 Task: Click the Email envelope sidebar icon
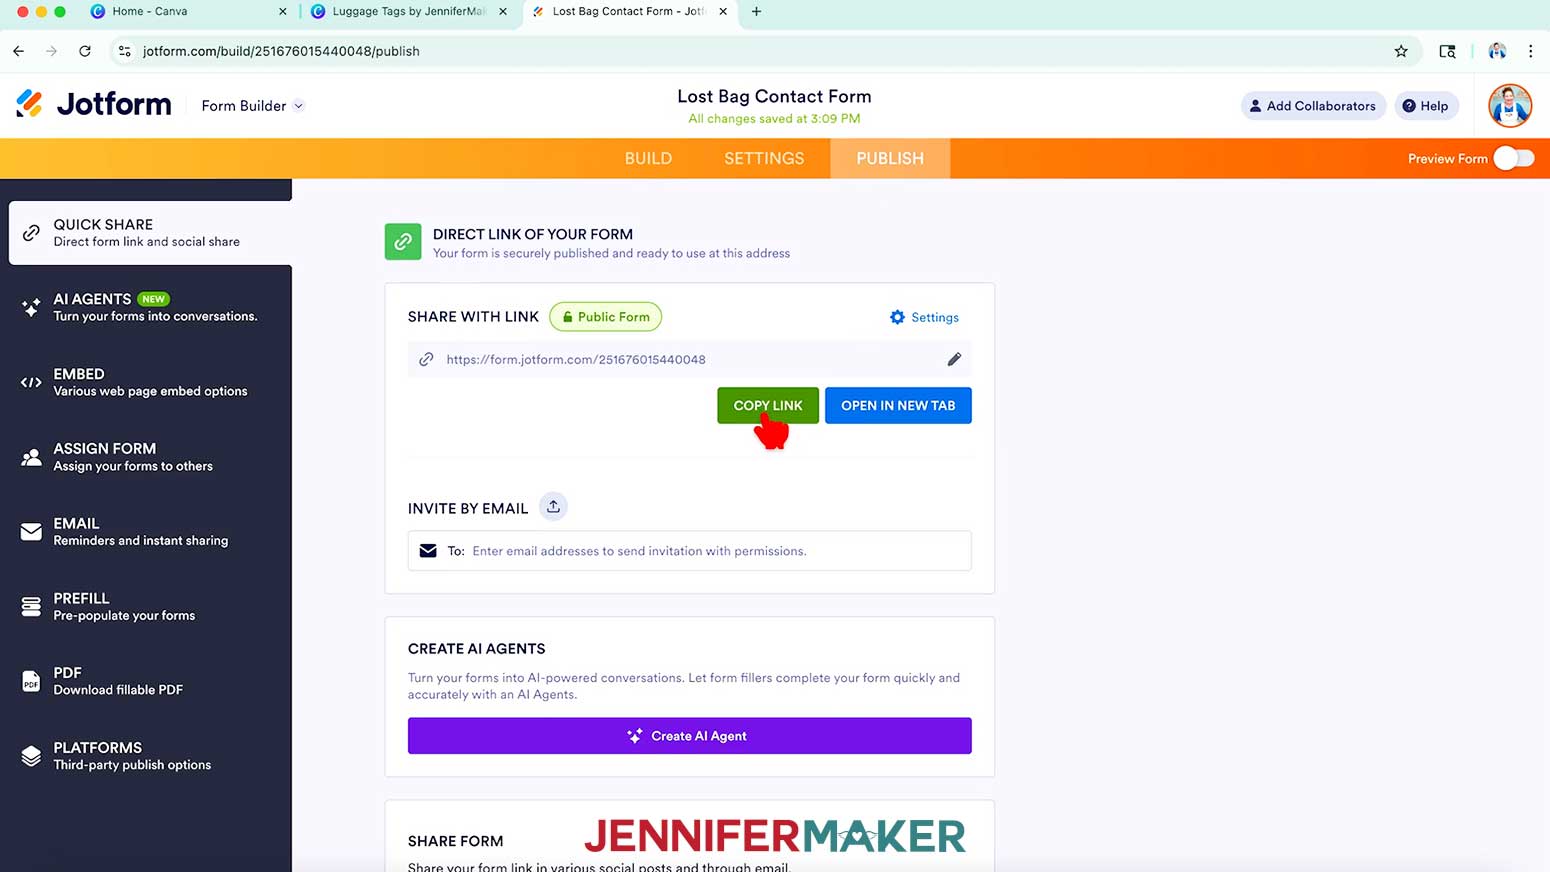pyautogui.click(x=31, y=532)
